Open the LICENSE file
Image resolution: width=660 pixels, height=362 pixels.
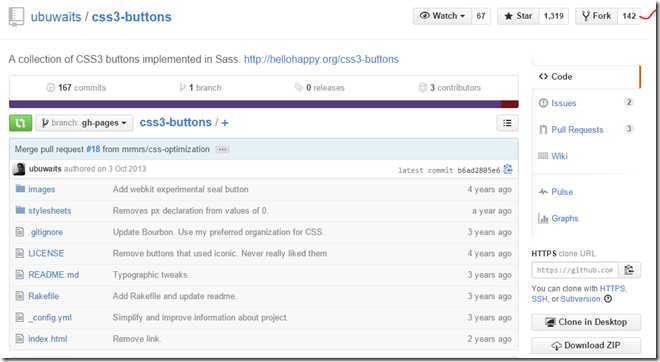point(46,253)
